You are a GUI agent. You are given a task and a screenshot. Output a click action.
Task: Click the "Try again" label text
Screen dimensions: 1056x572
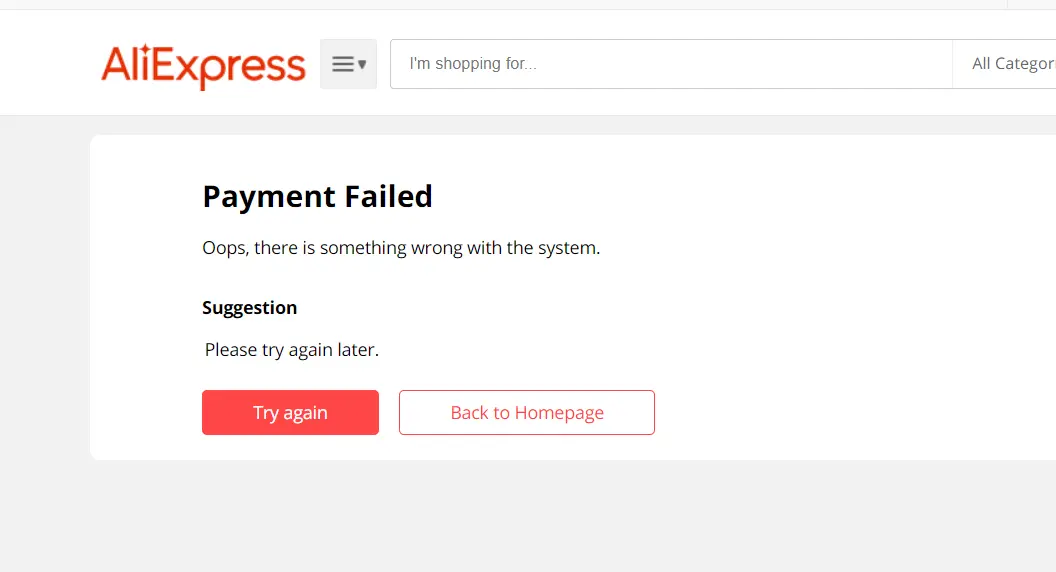(x=290, y=412)
